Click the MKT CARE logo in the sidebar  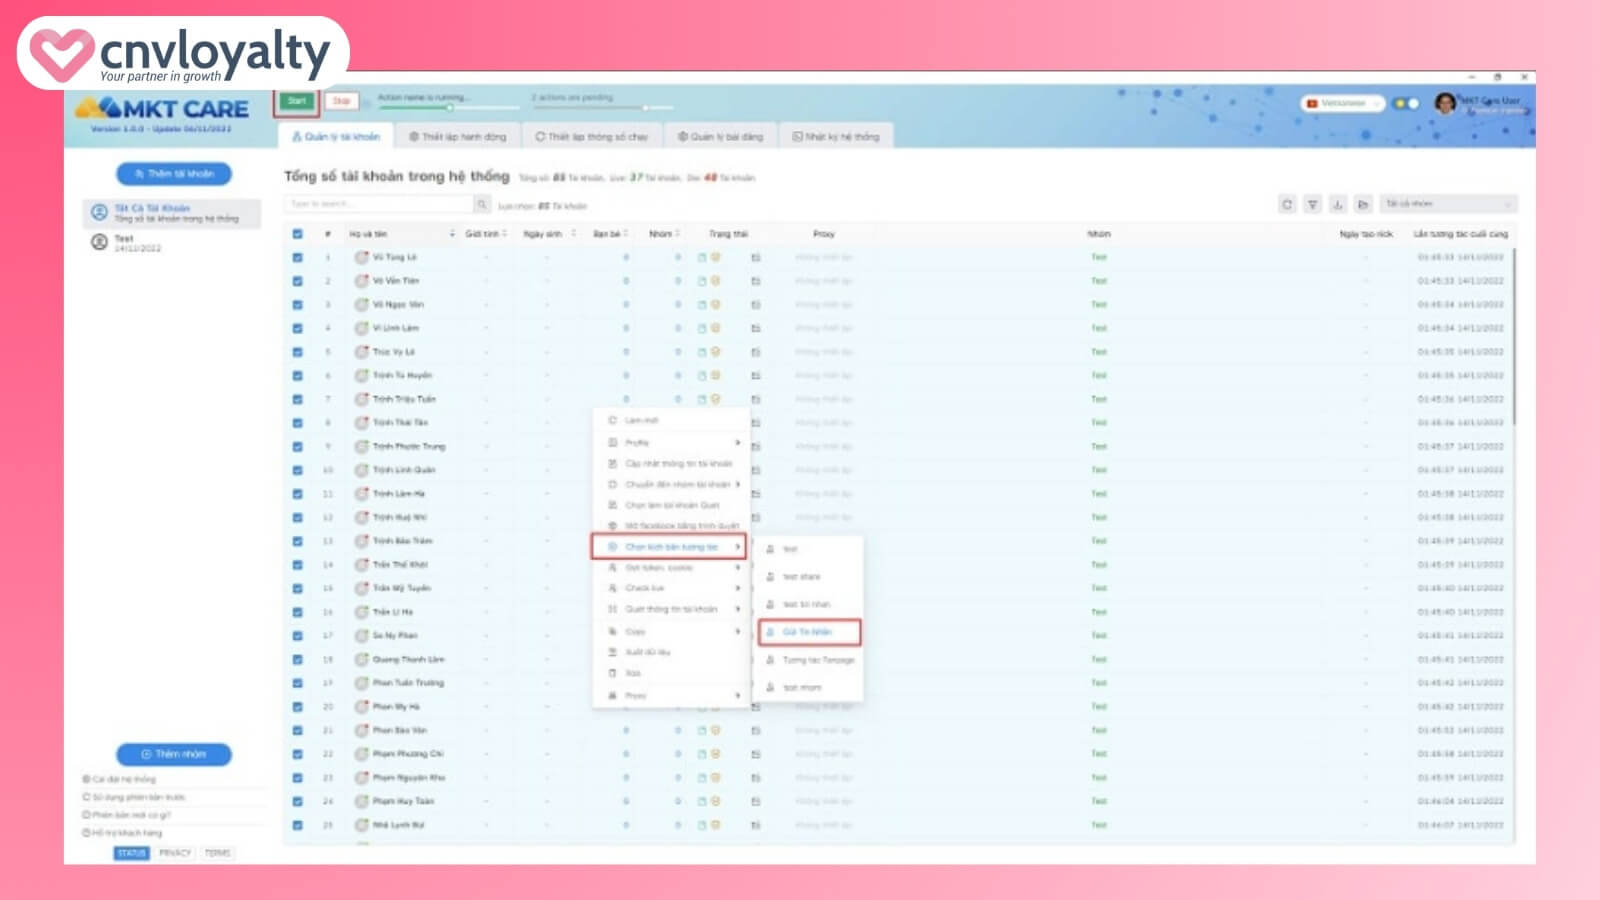(165, 110)
